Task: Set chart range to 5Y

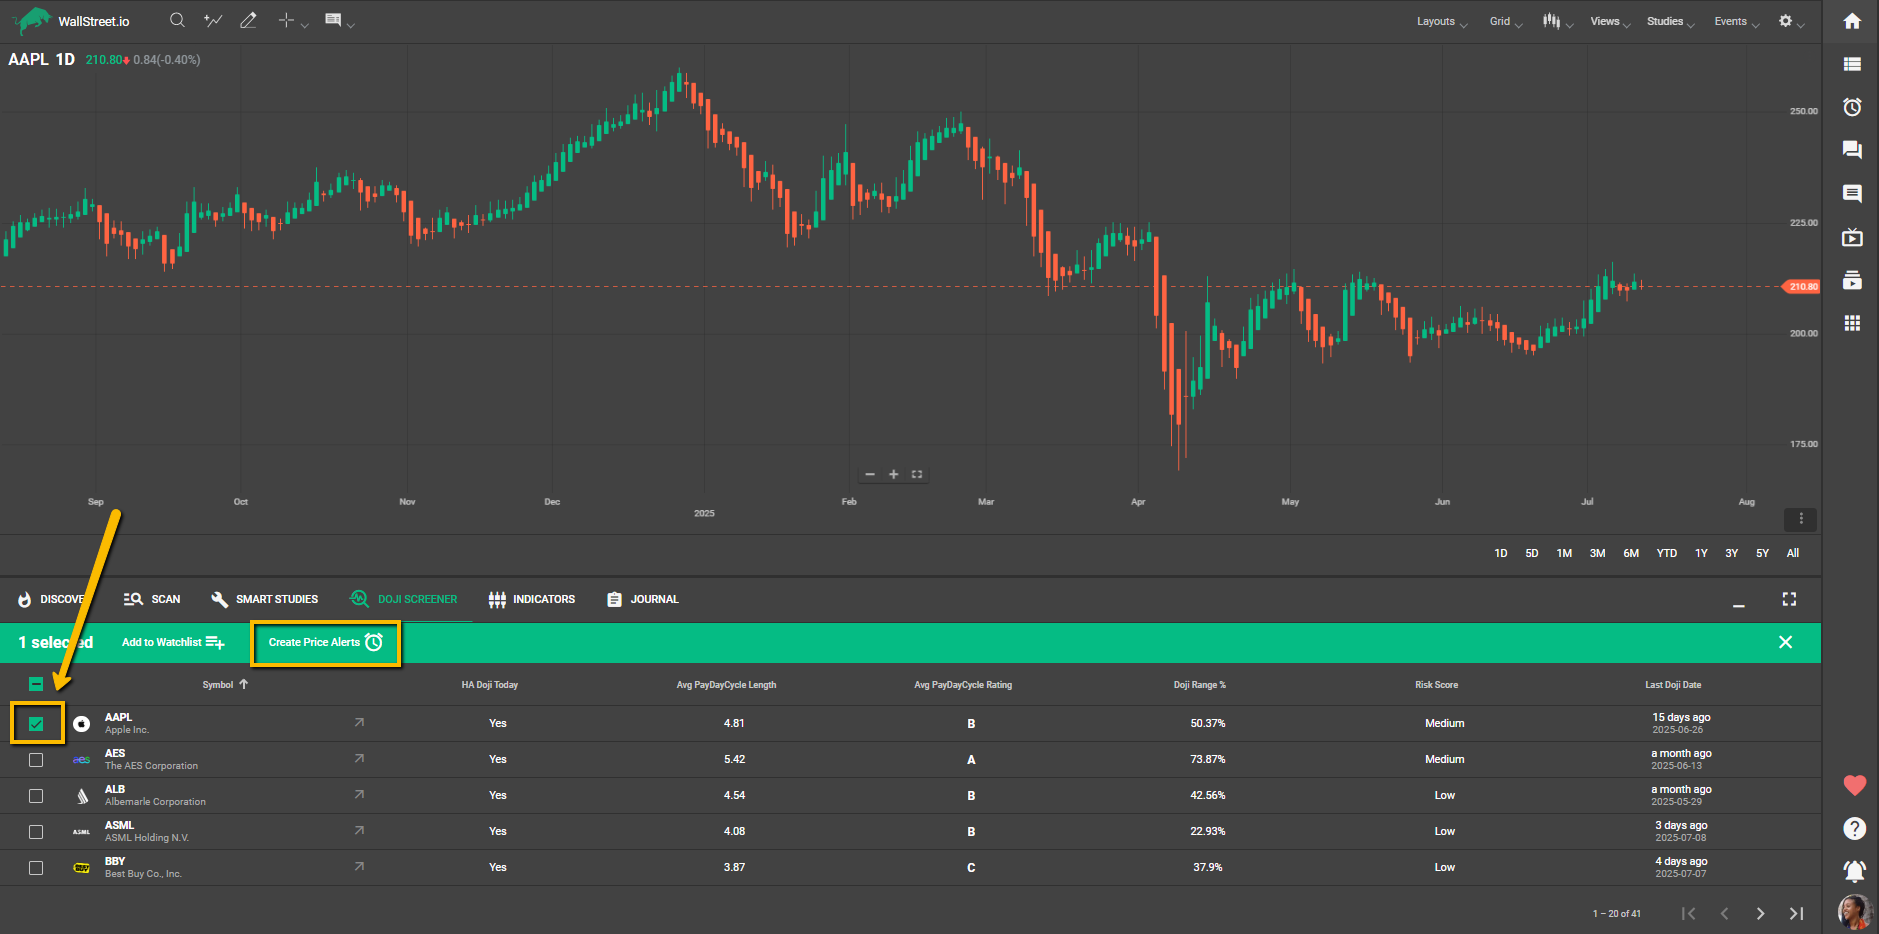Action: (x=1762, y=553)
